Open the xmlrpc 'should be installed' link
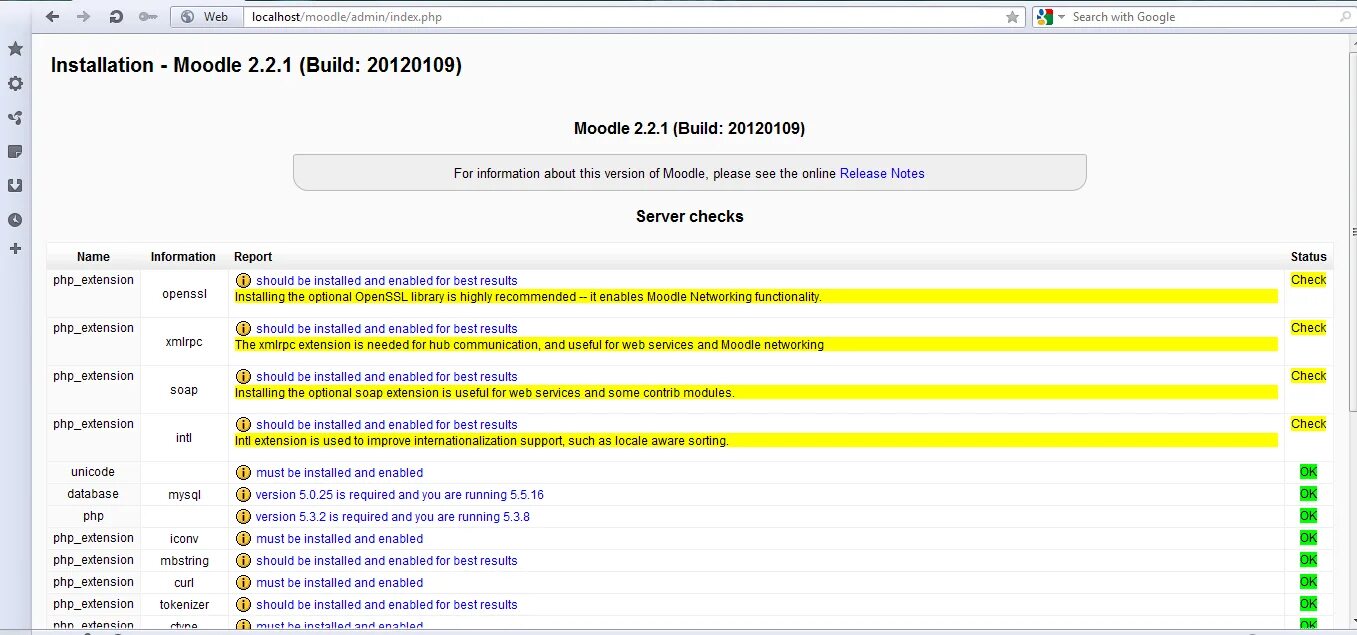Image resolution: width=1357 pixels, height=635 pixels. tap(387, 329)
